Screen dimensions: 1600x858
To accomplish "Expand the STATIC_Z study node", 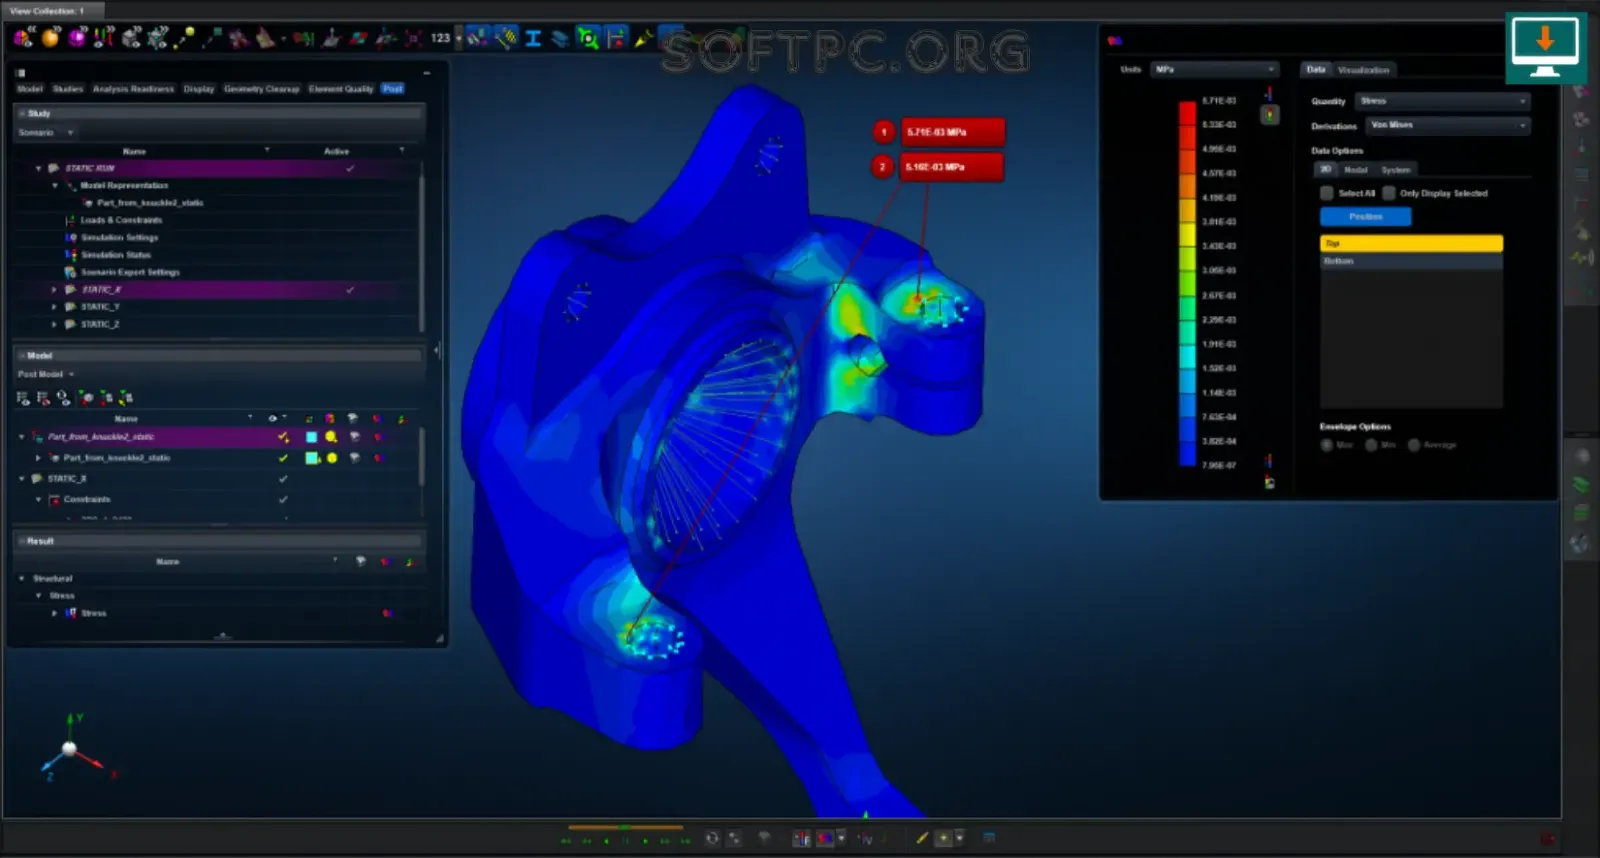I will [x=54, y=324].
